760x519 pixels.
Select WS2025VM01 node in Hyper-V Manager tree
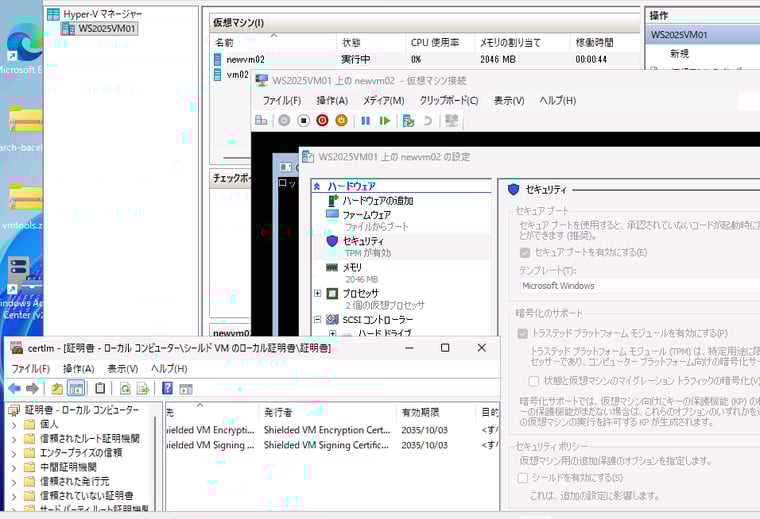[99, 29]
